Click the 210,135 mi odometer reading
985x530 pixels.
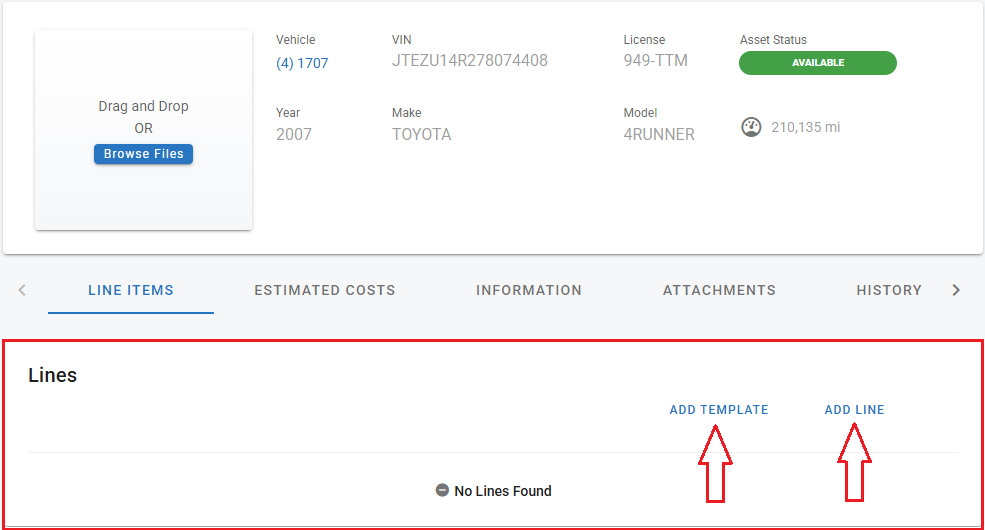point(805,128)
